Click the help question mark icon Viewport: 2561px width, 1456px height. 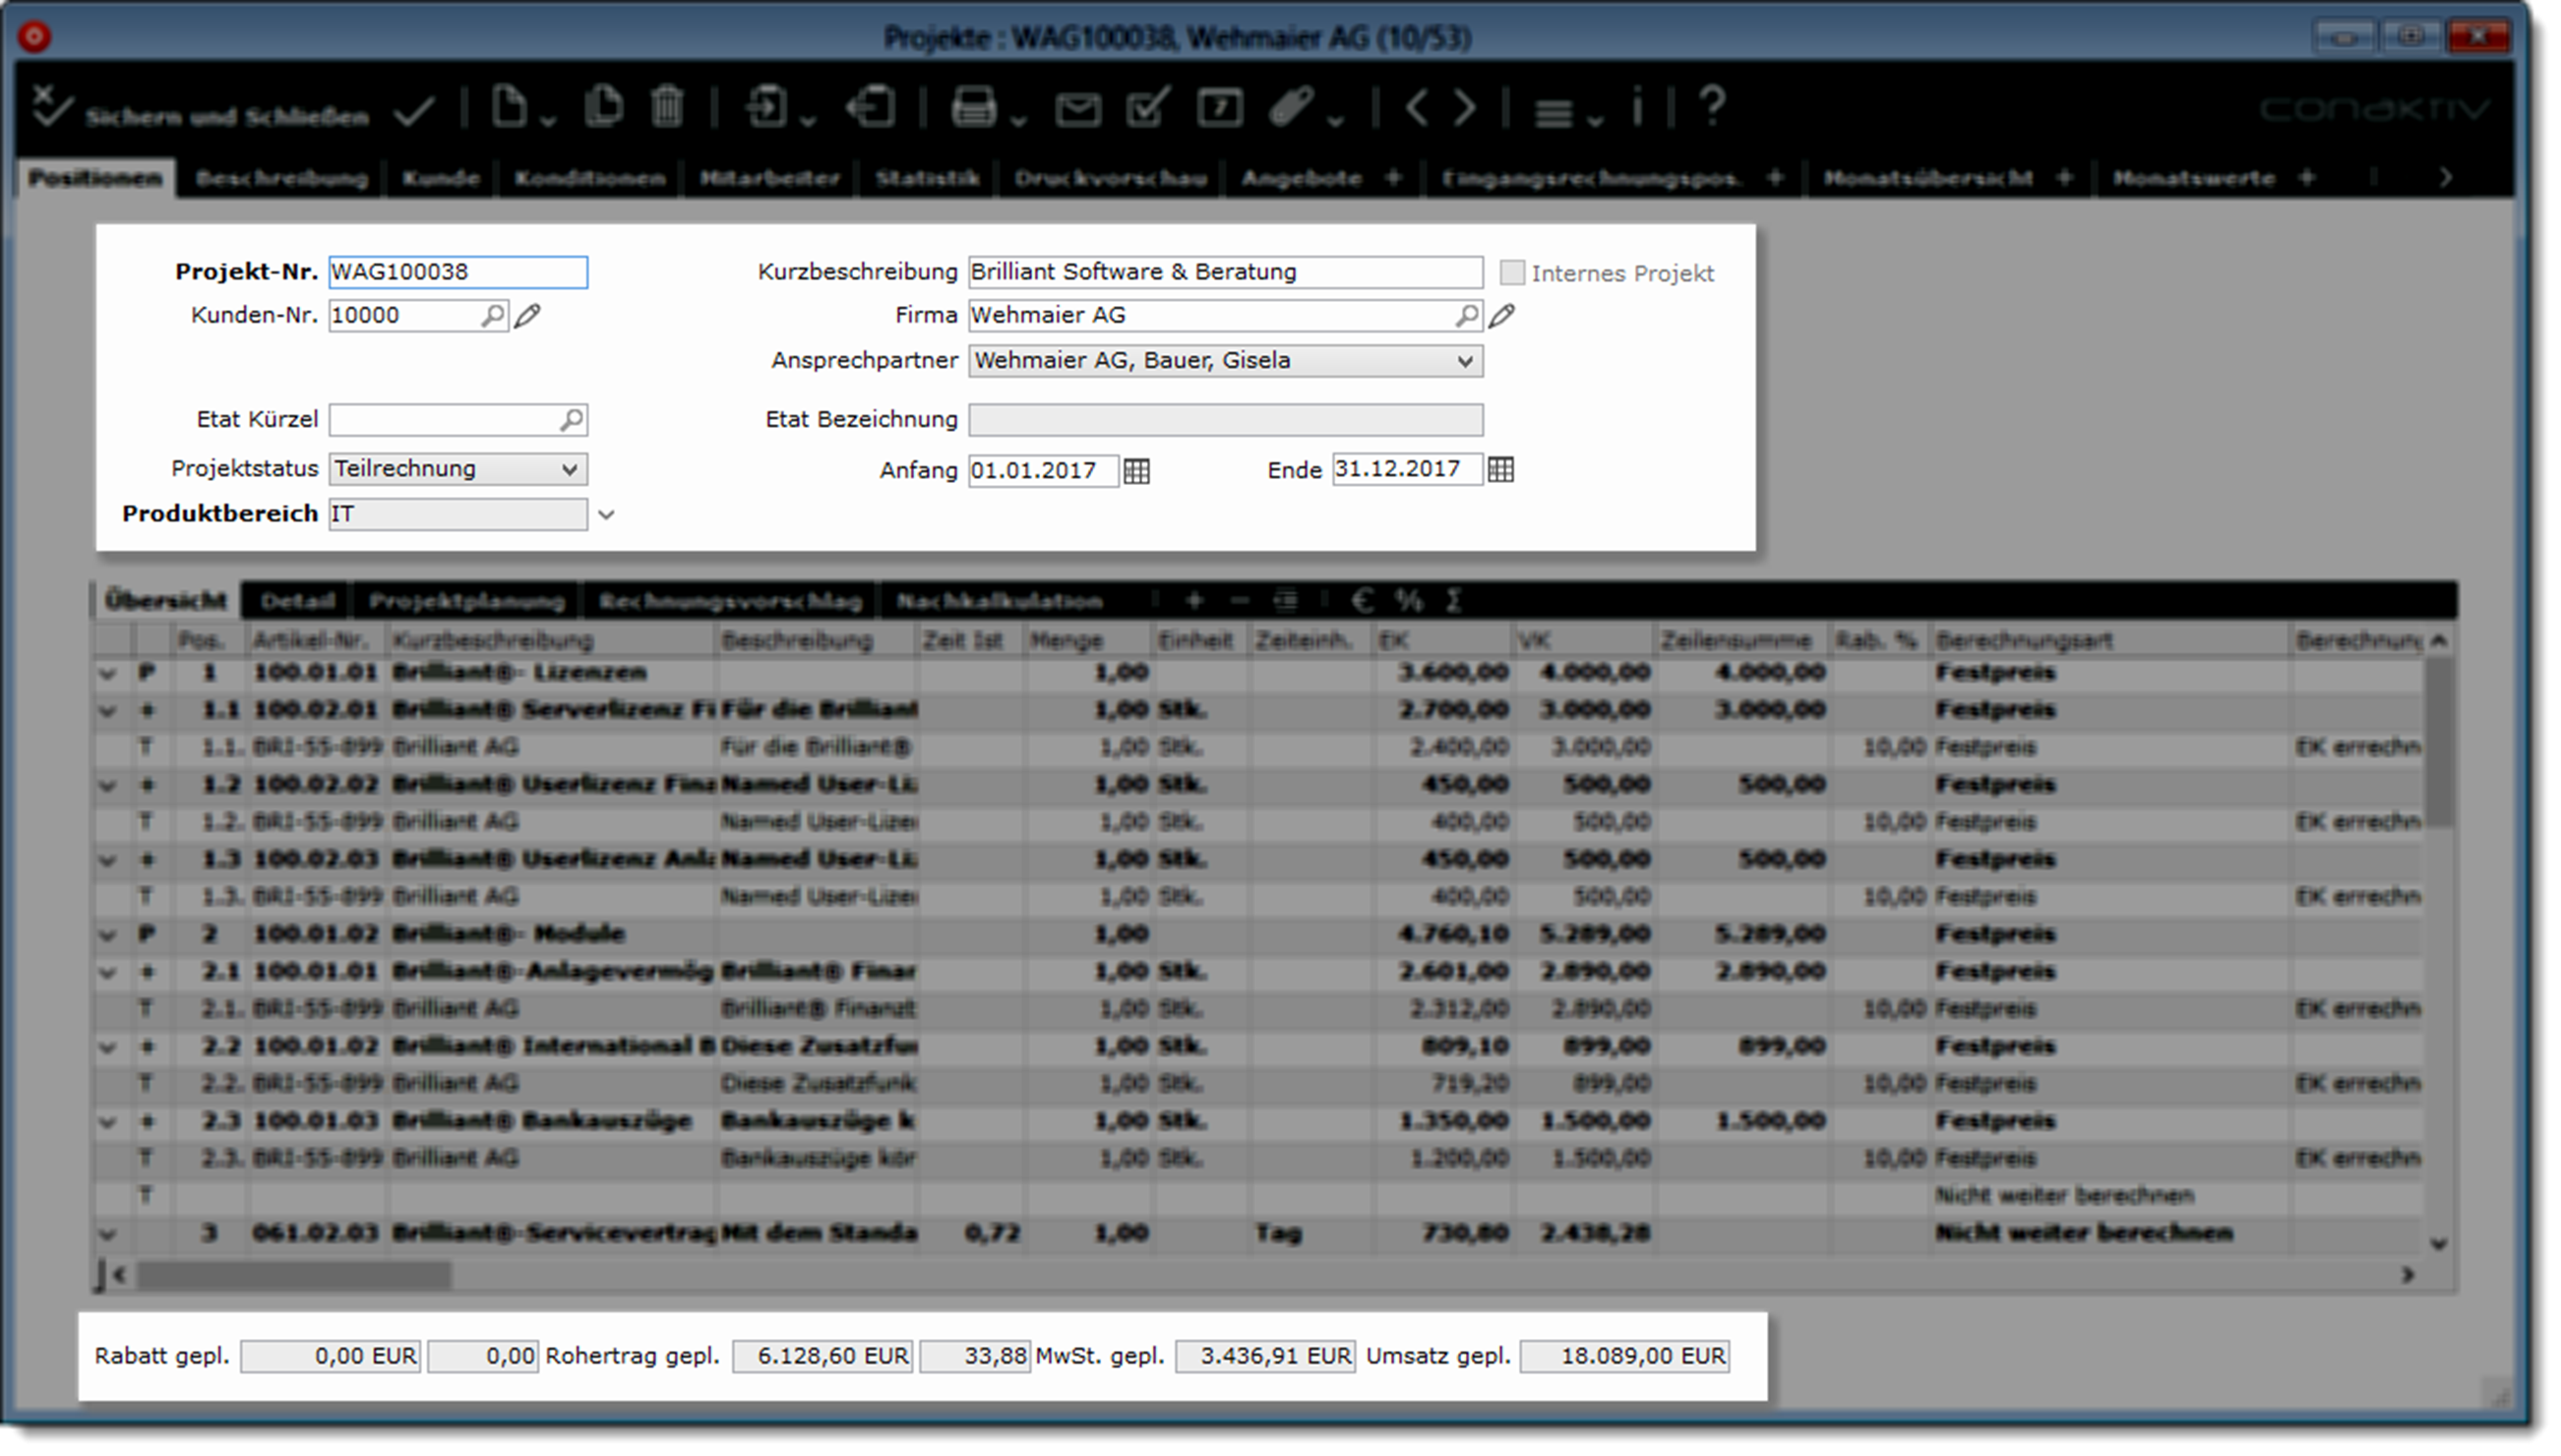(1712, 105)
